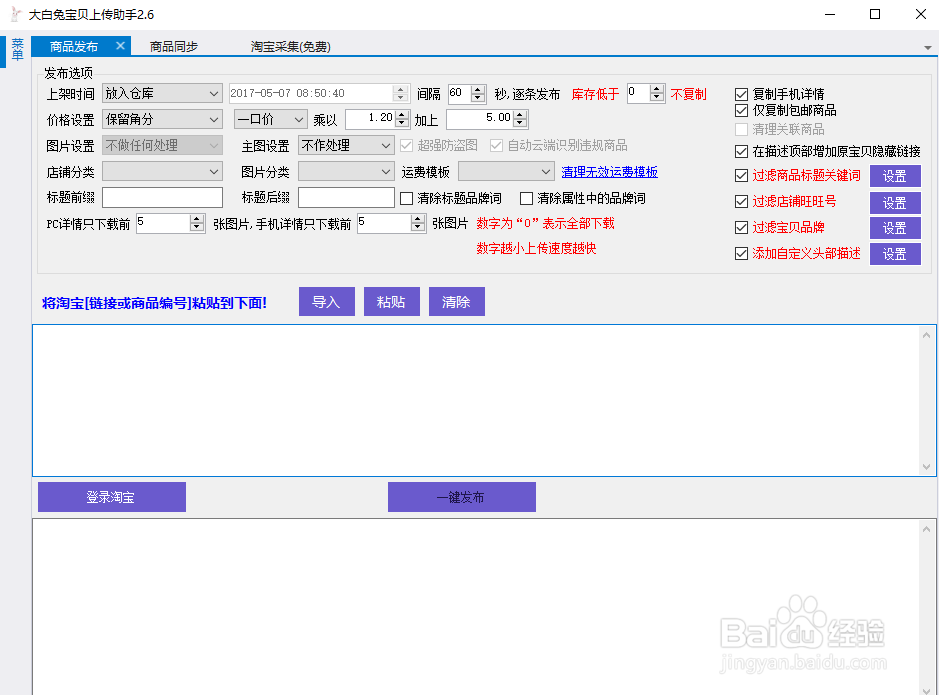The height and width of the screenshot is (695, 939).
Task: Decrease 手机详情只下载前 image count
Action: click(x=417, y=227)
